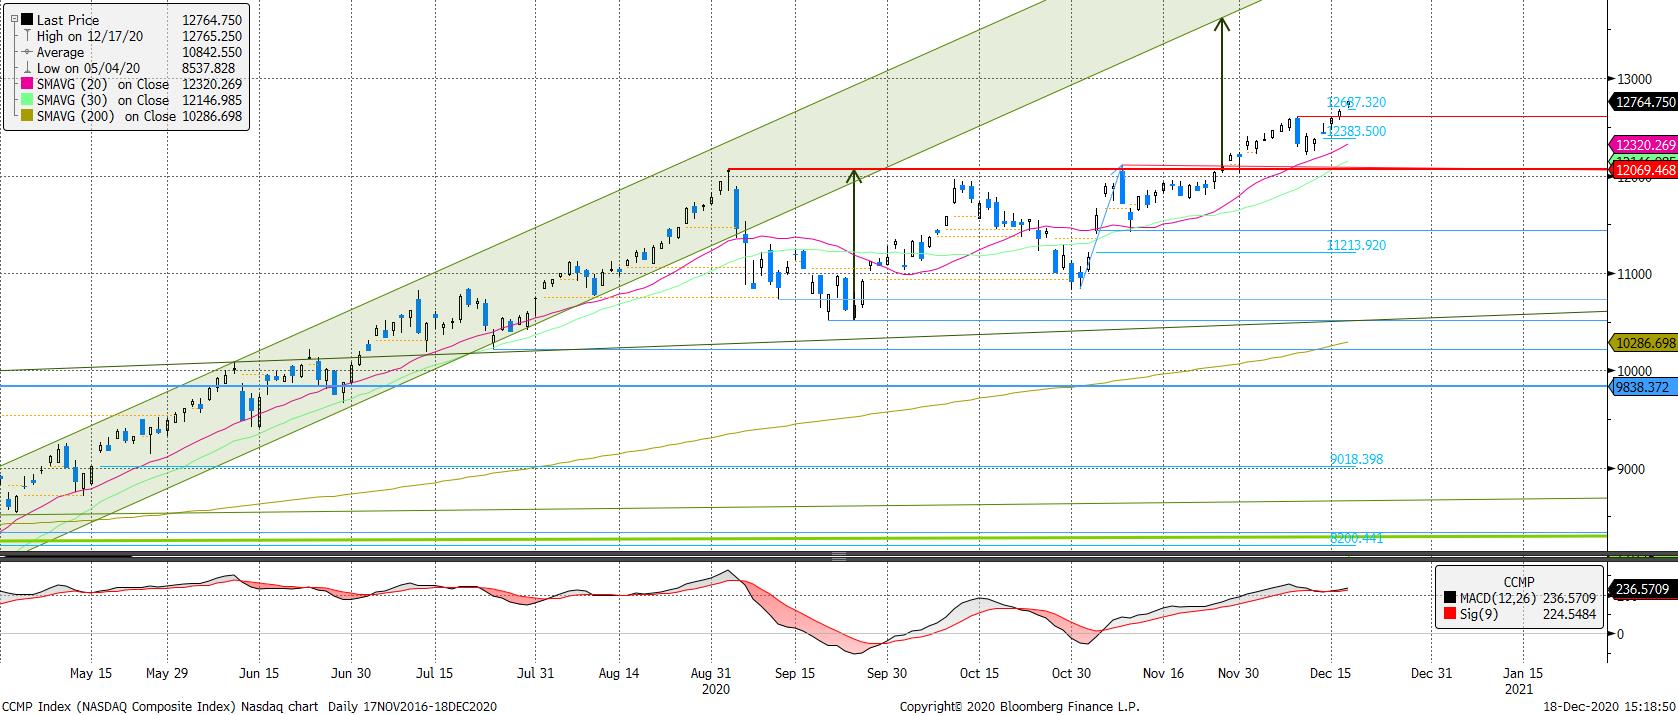Click the 'Oct 30' date axis label
The width and height of the screenshot is (1678, 715).
click(1070, 673)
